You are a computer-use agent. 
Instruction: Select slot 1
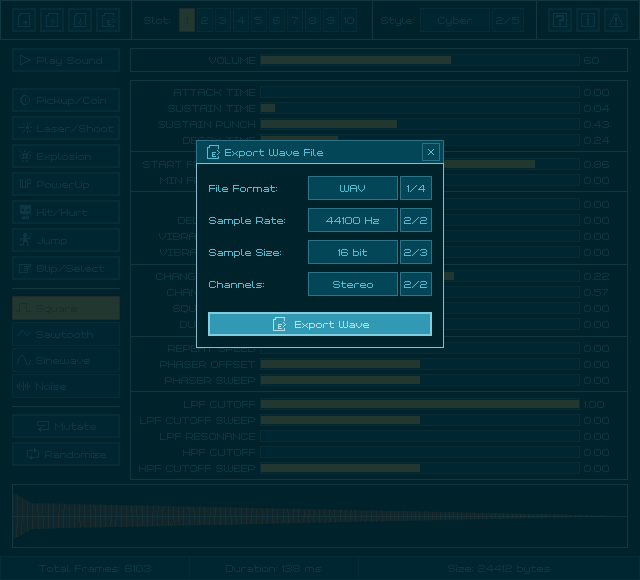tap(187, 20)
